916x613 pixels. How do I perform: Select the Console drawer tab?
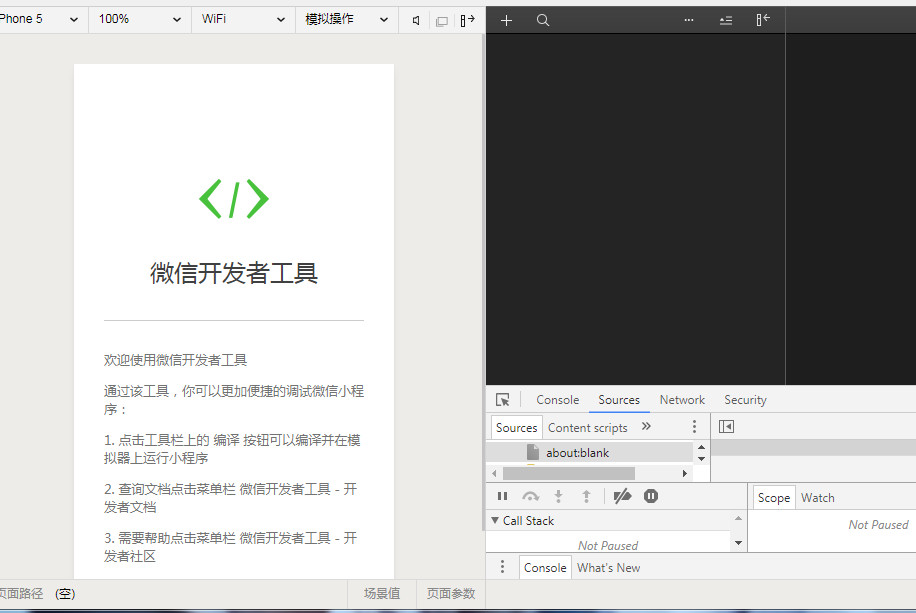click(x=545, y=568)
